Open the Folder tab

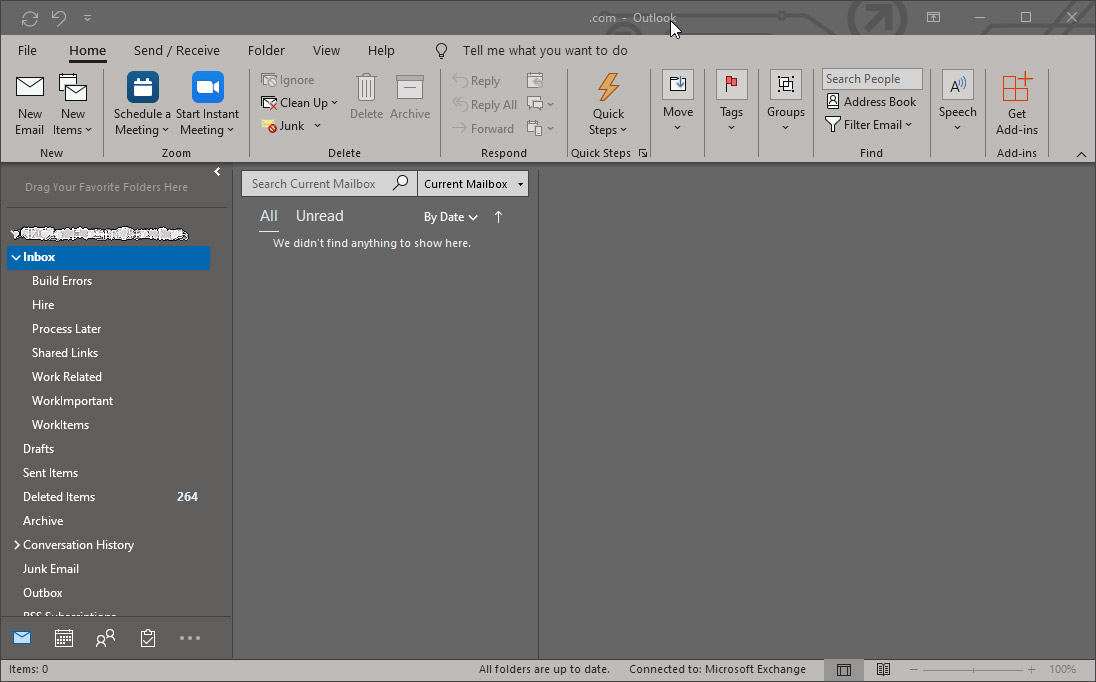[x=266, y=50]
